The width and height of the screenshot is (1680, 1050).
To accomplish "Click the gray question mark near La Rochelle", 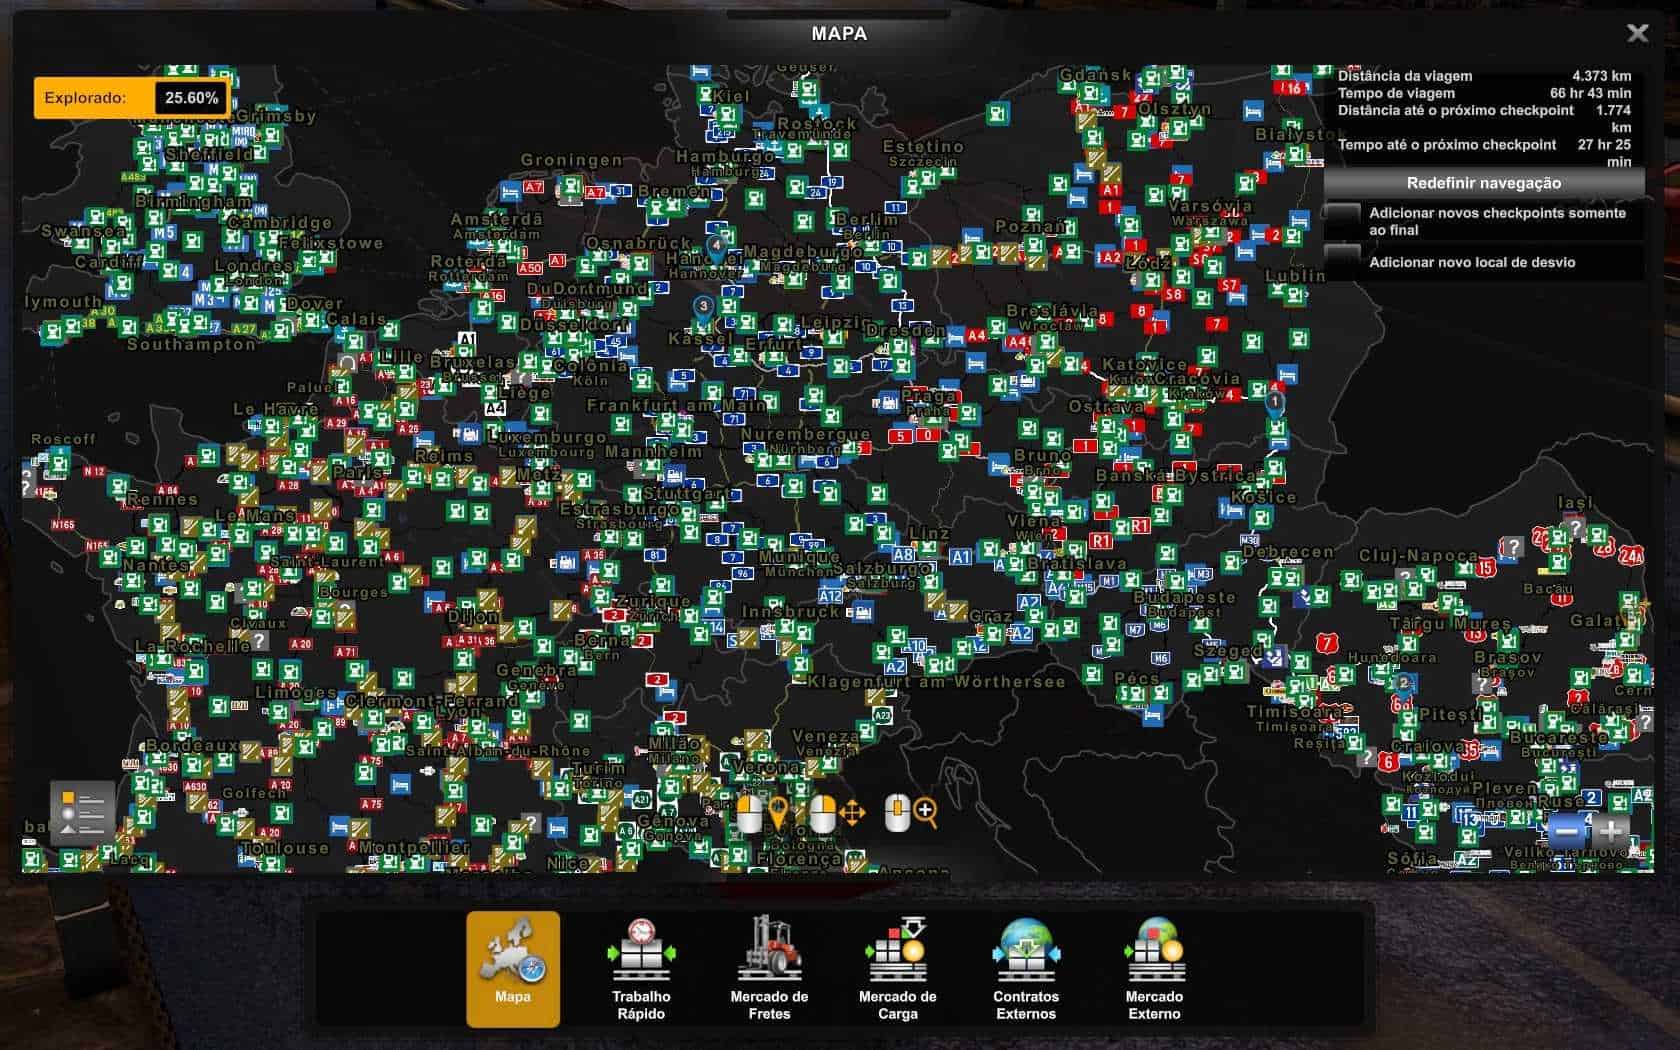I will [259, 640].
